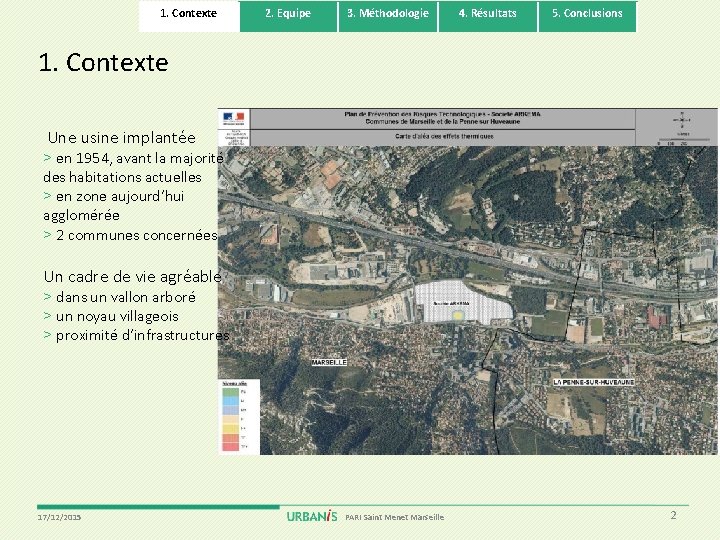Click the 'LA PENNE-SUR-HUVEAUNE' label on the map

click(594, 382)
